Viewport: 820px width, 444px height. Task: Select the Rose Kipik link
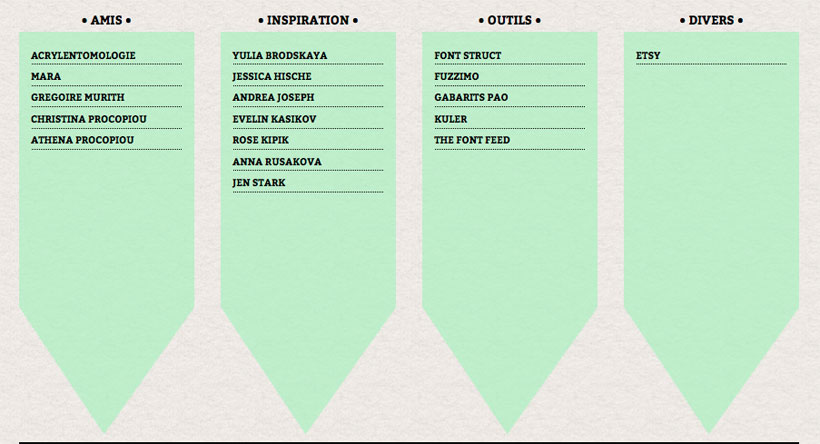260,140
